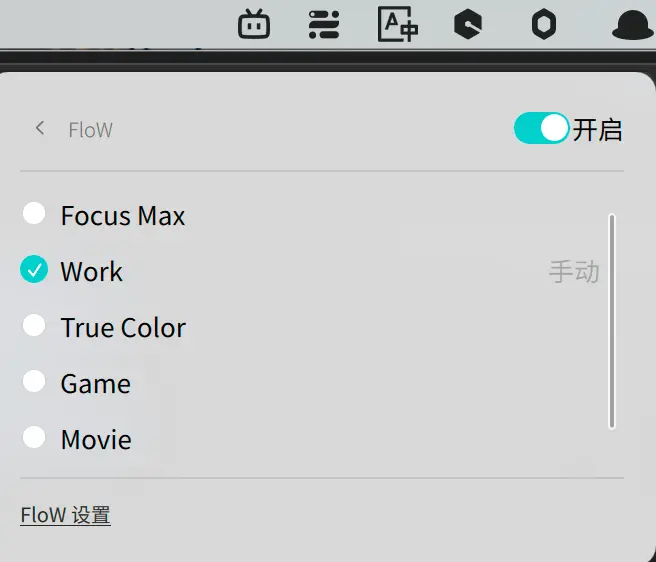
Task: Click the 手动 label on the Work row
Action: coord(574,272)
